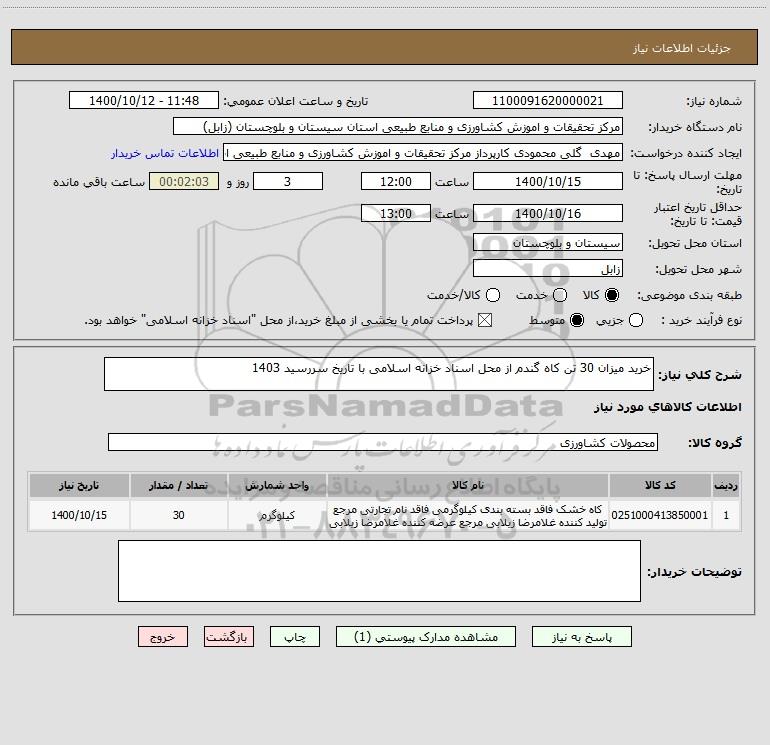The image size is (770, 745).
Task: Select the کالا/خدمت radio button
Action: pyautogui.click(x=493, y=295)
